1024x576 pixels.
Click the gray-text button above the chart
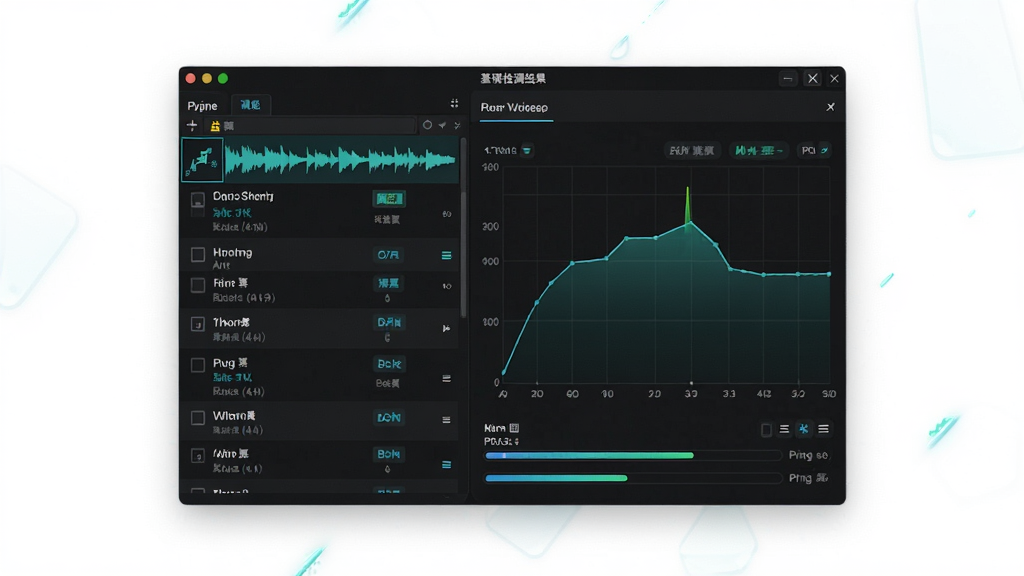(x=692, y=151)
